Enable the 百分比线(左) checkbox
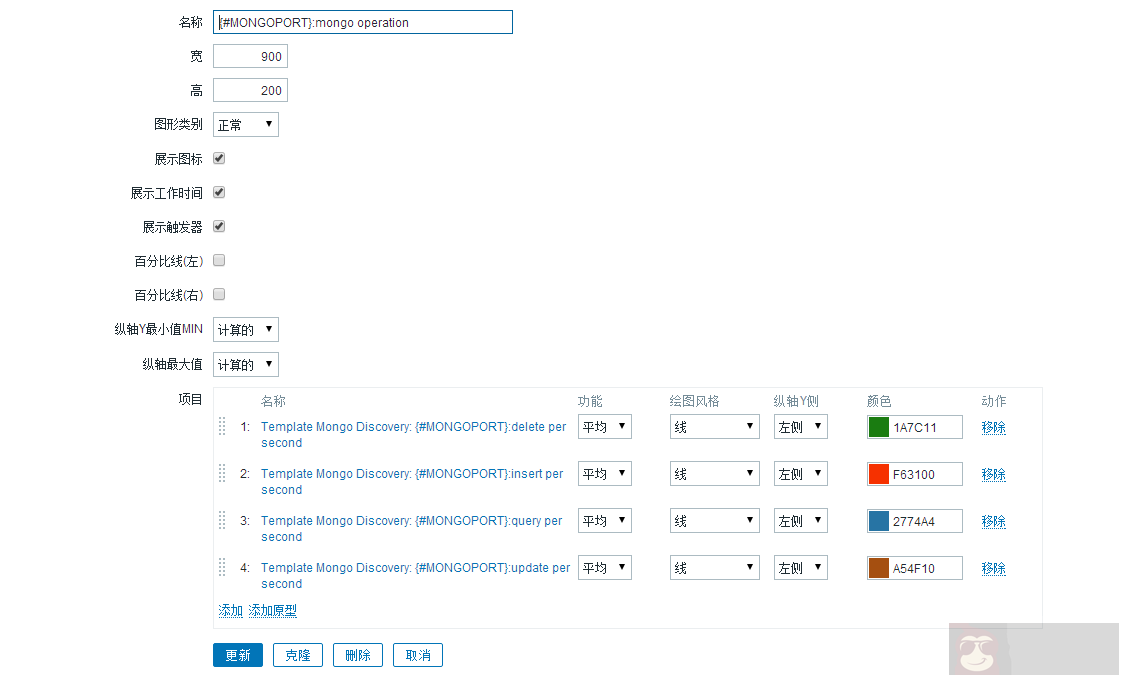1129x680 pixels. pyautogui.click(x=219, y=260)
